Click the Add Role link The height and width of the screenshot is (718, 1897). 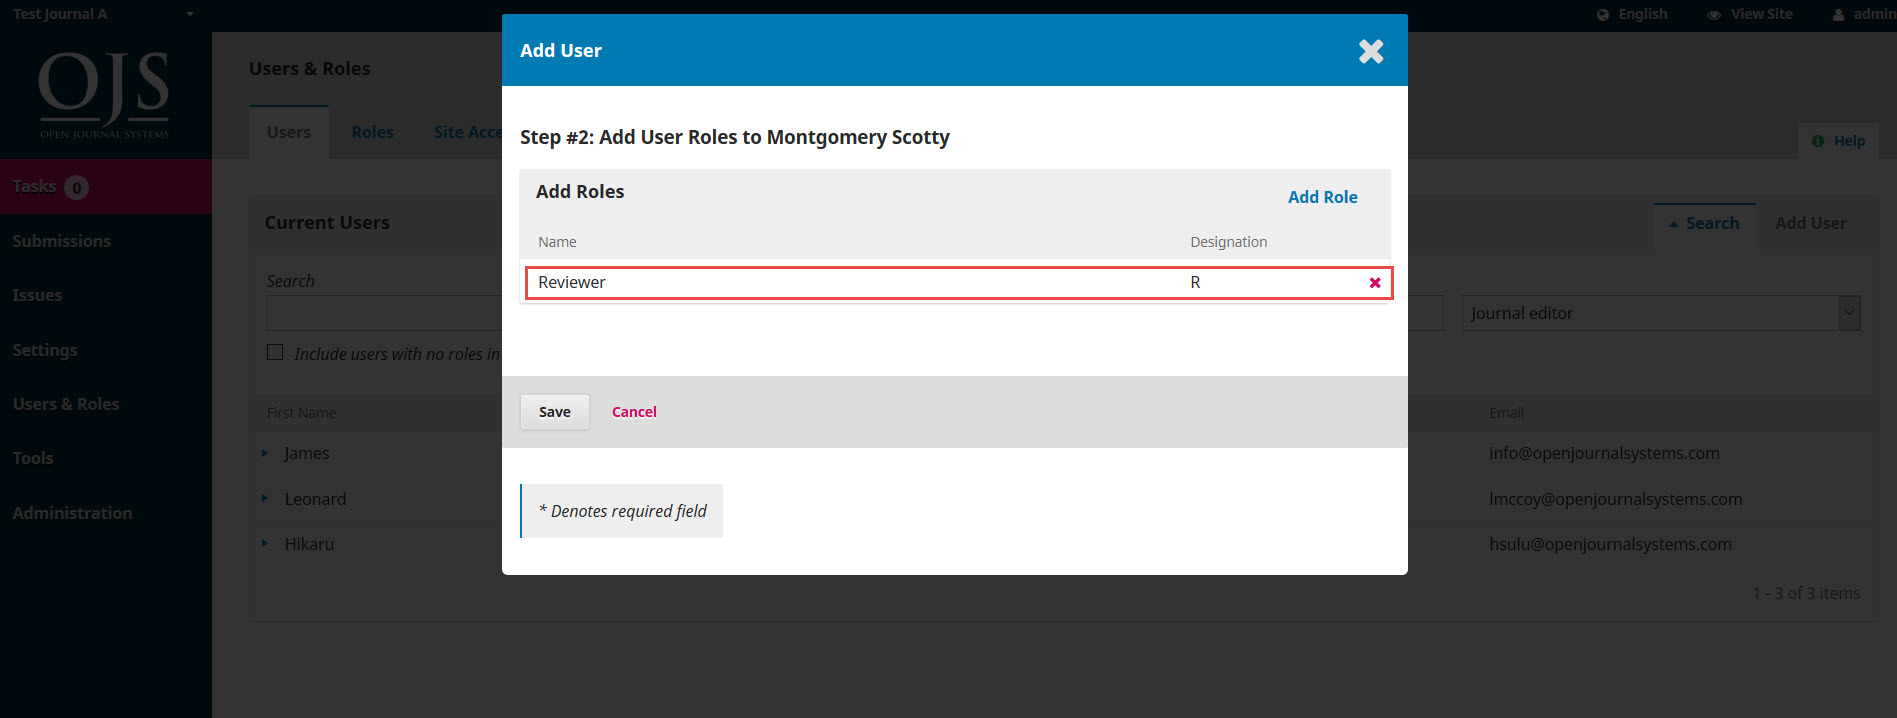[1322, 197]
